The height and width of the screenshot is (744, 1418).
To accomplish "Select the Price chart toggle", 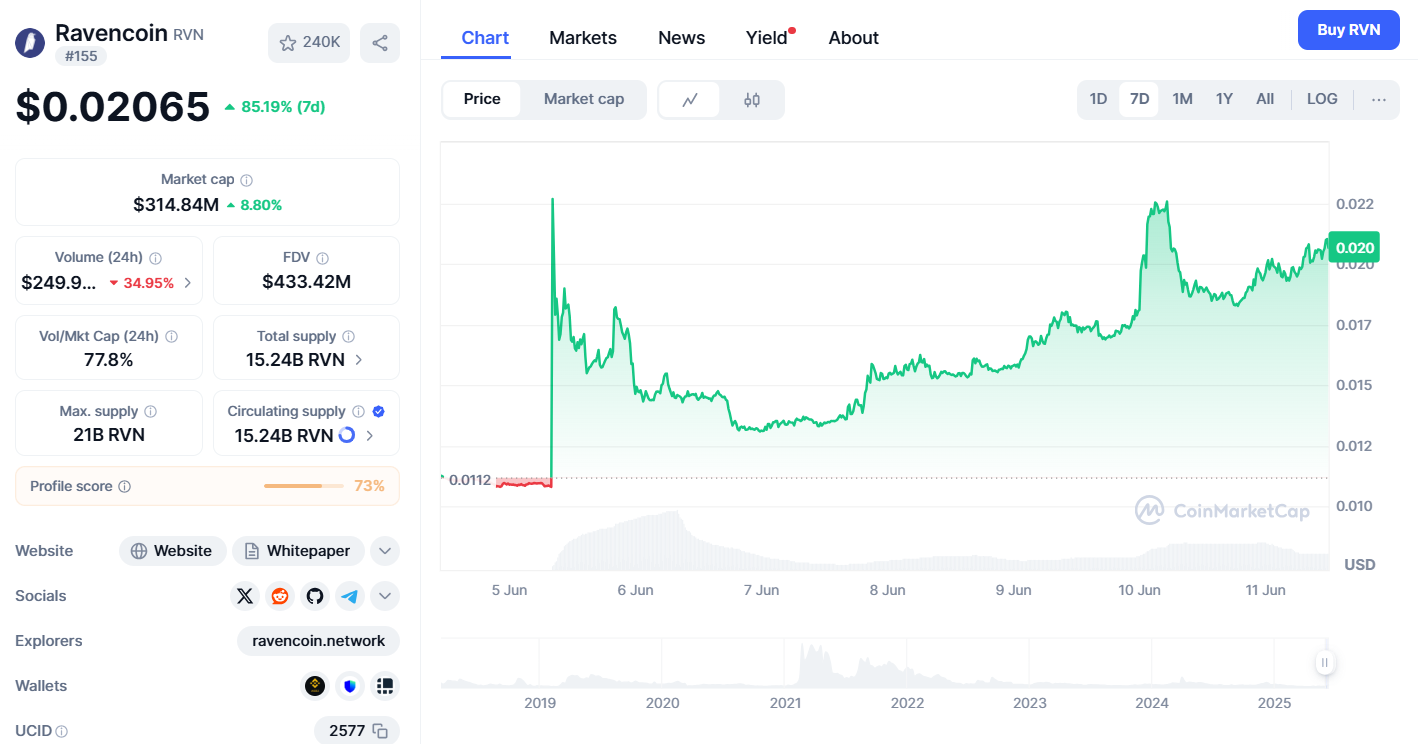I will [482, 99].
